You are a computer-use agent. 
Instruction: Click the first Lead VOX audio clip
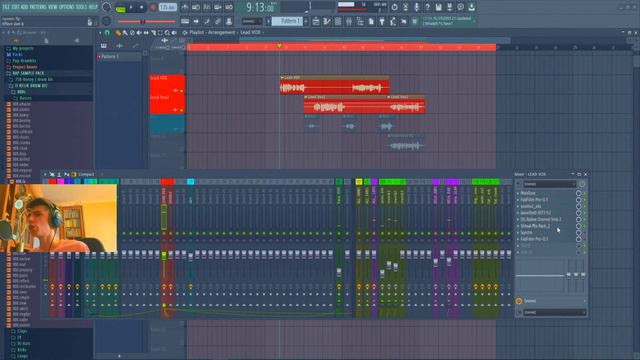[x=334, y=85]
